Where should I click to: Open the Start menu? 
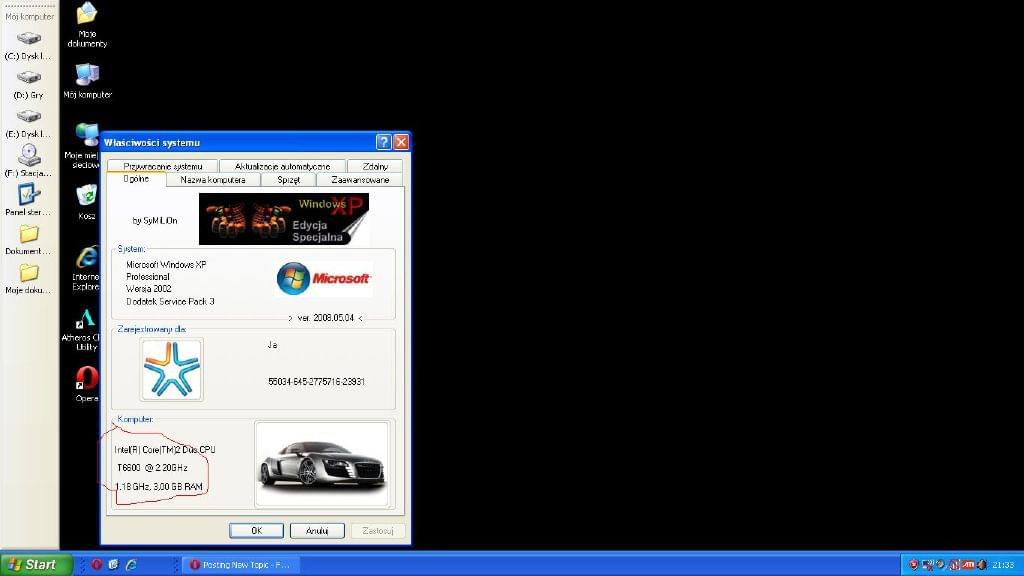pyautogui.click(x=36, y=564)
